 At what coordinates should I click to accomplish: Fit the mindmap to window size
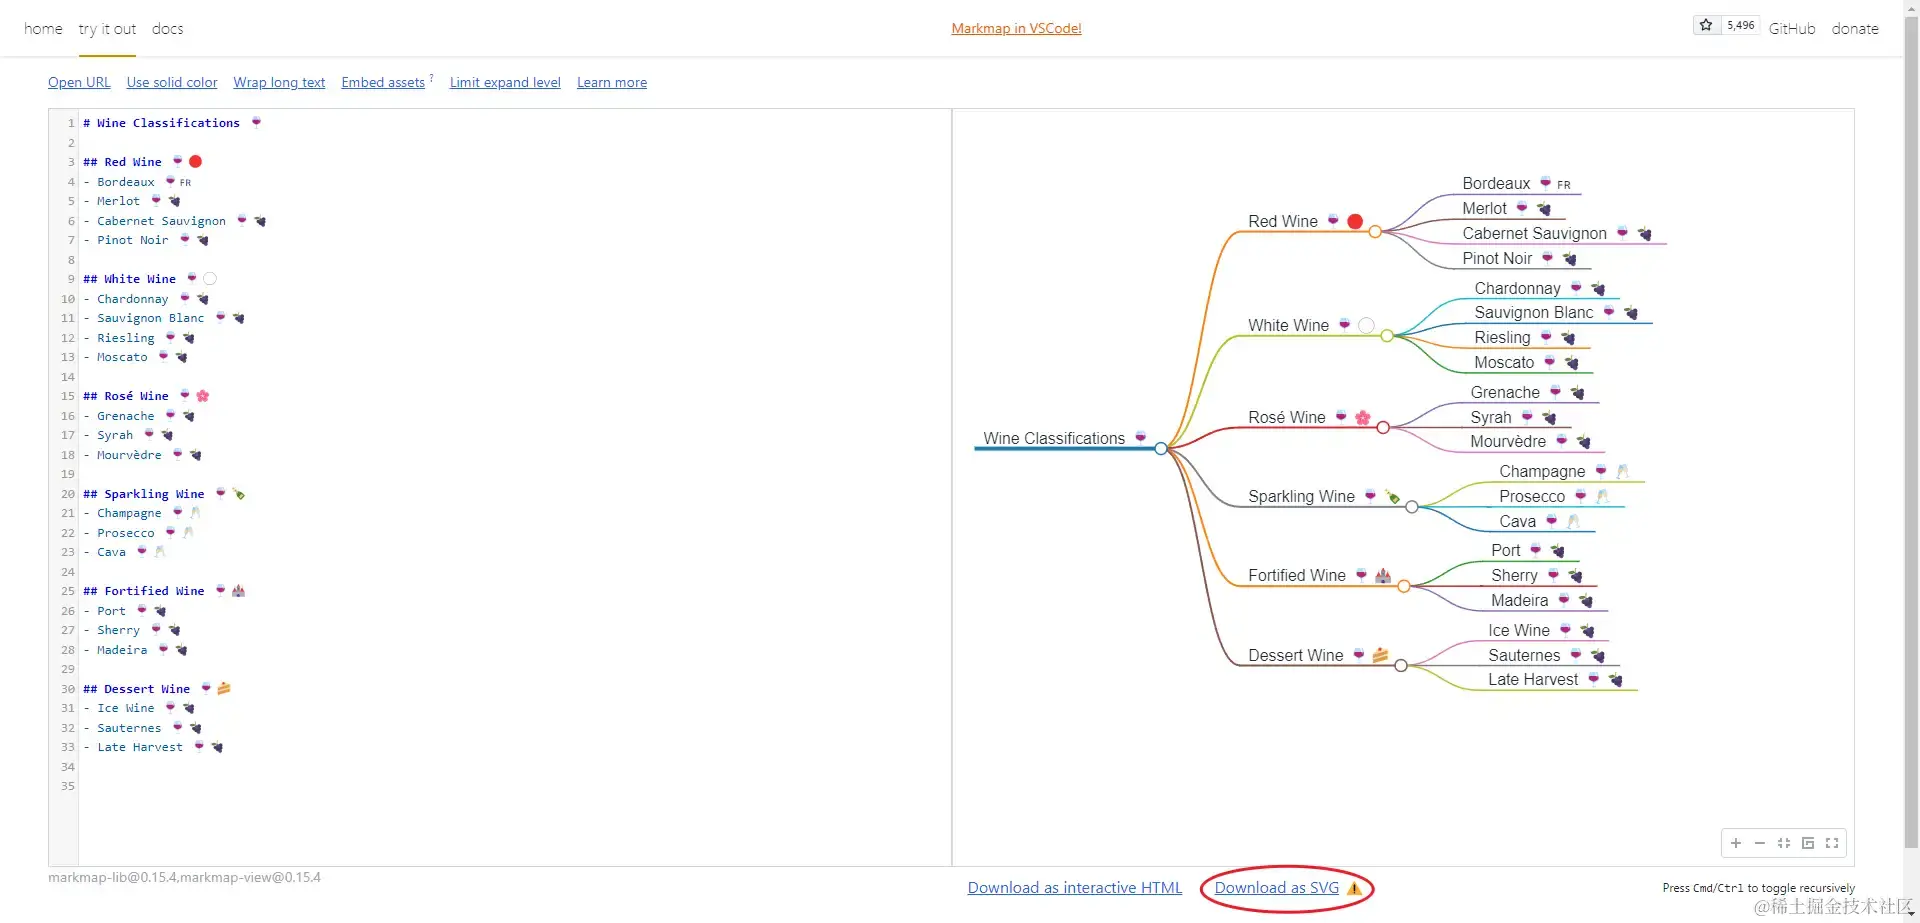click(x=1784, y=843)
